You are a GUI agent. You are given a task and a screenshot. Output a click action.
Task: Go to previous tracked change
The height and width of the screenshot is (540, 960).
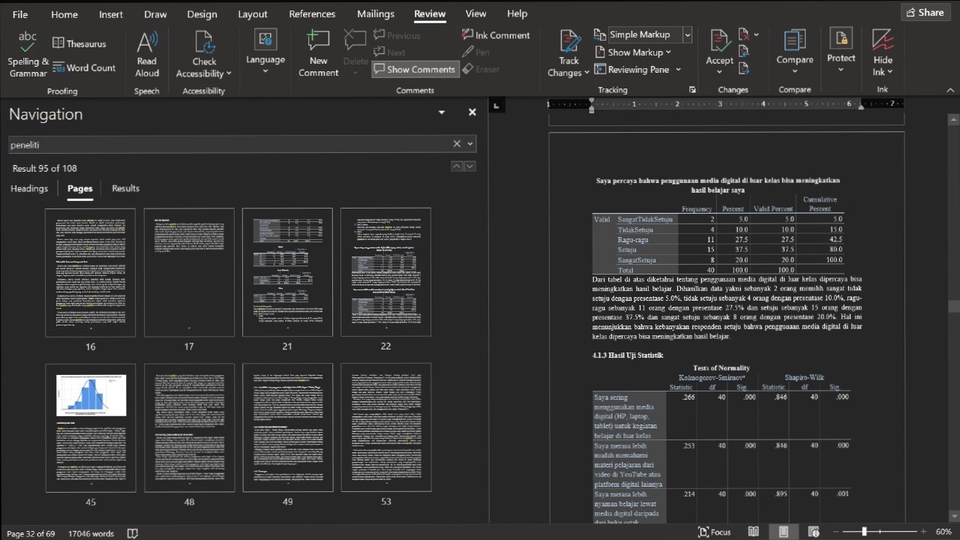click(x=744, y=51)
